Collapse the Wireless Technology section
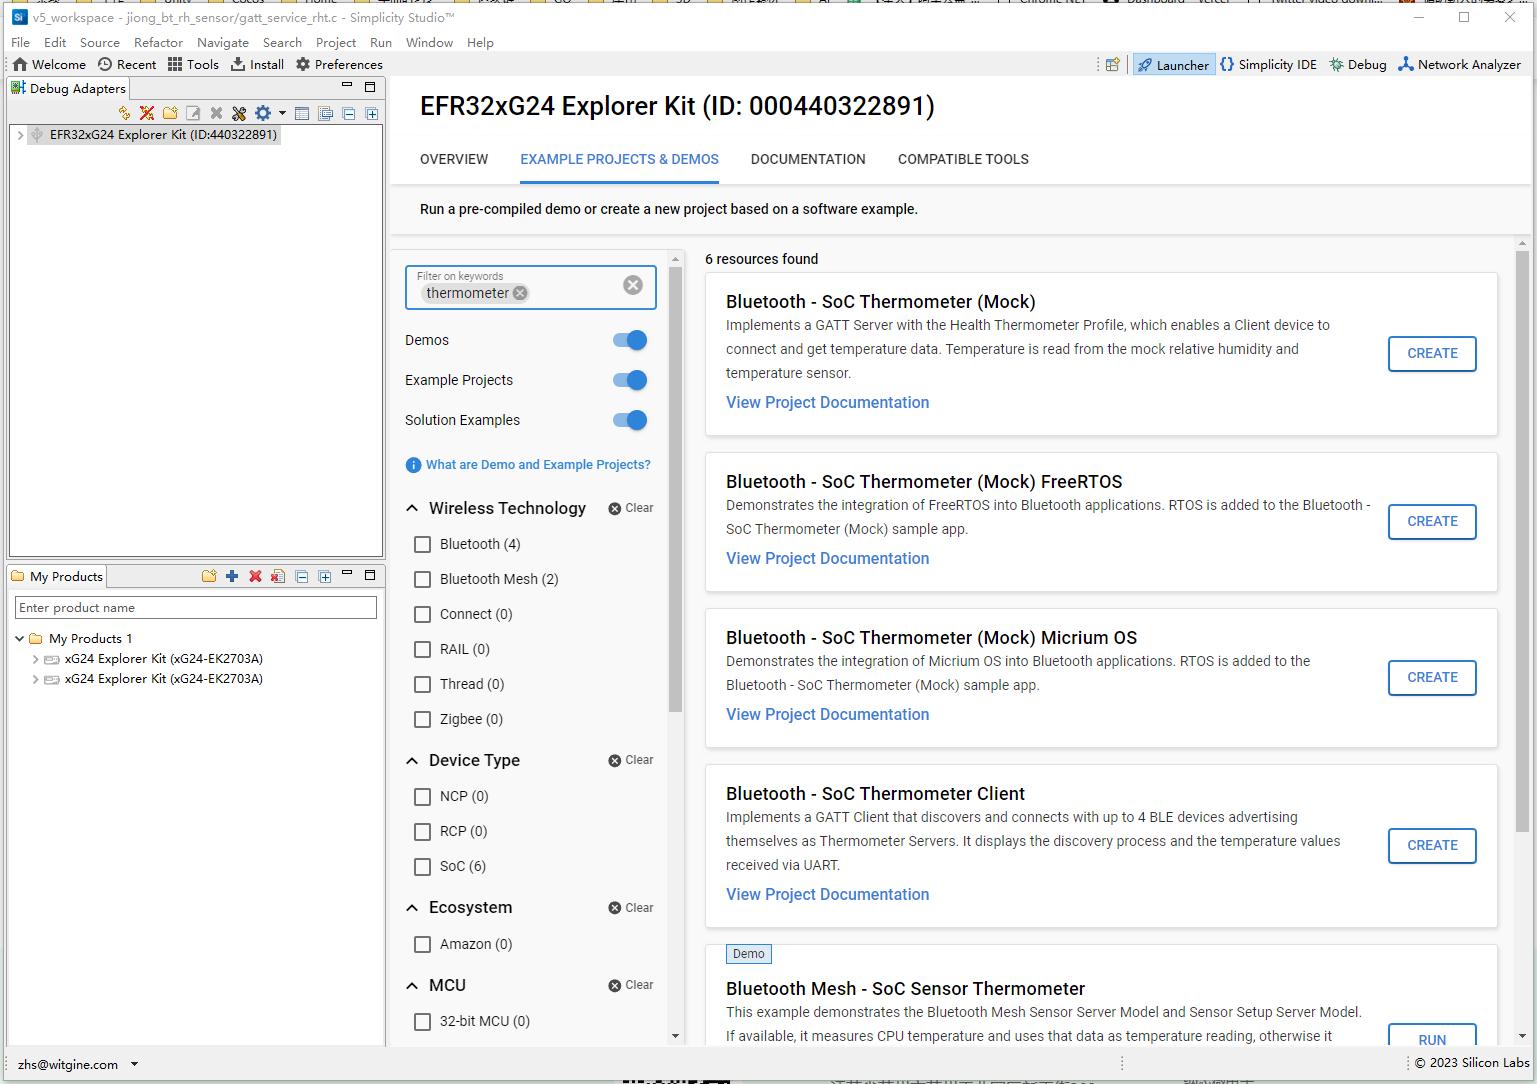This screenshot has height=1084, width=1537. pos(412,508)
